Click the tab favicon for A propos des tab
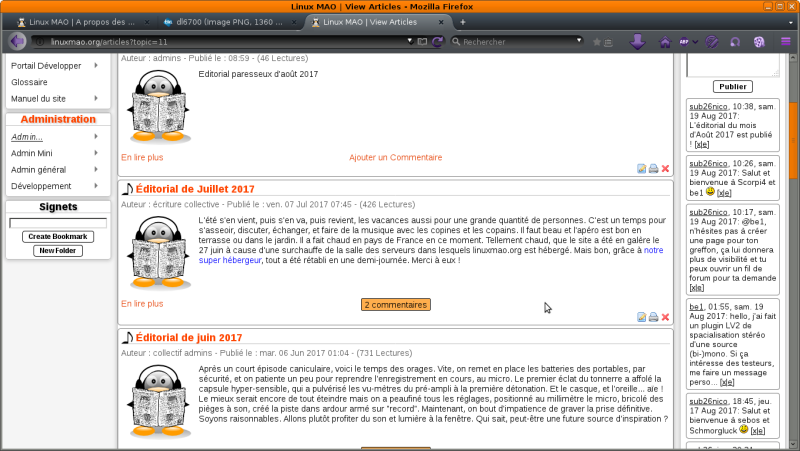Viewport: 800px width, 451px height. [x=21, y=22]
